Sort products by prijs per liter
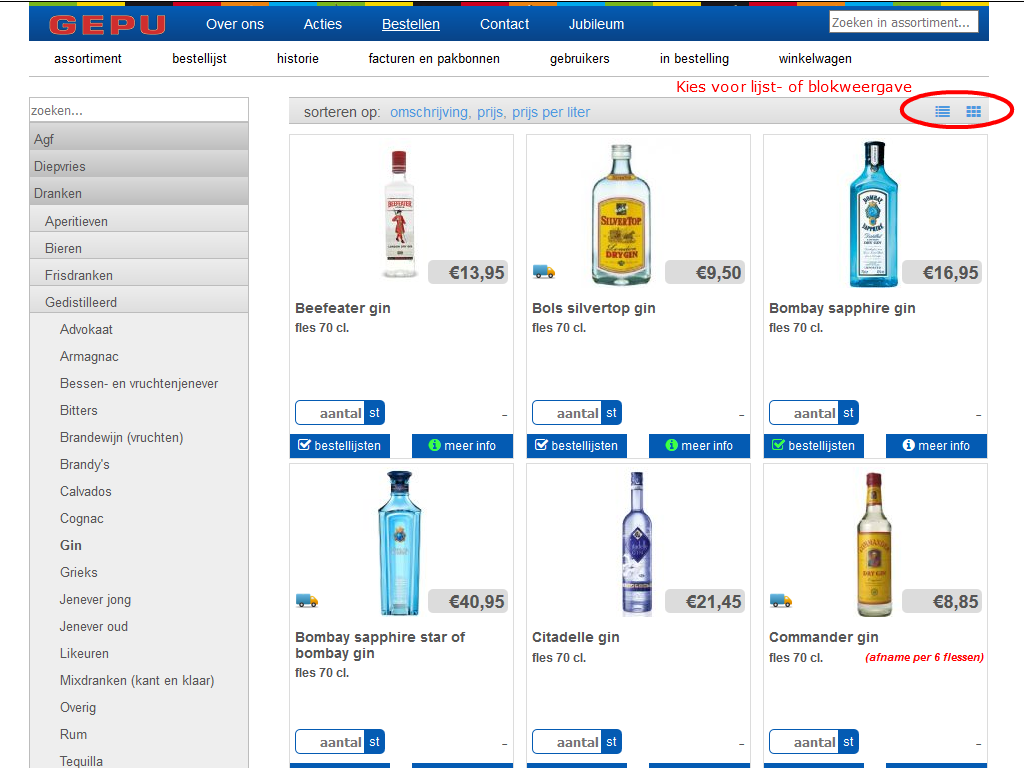The image size is (1024, 768). click(551, 112)
